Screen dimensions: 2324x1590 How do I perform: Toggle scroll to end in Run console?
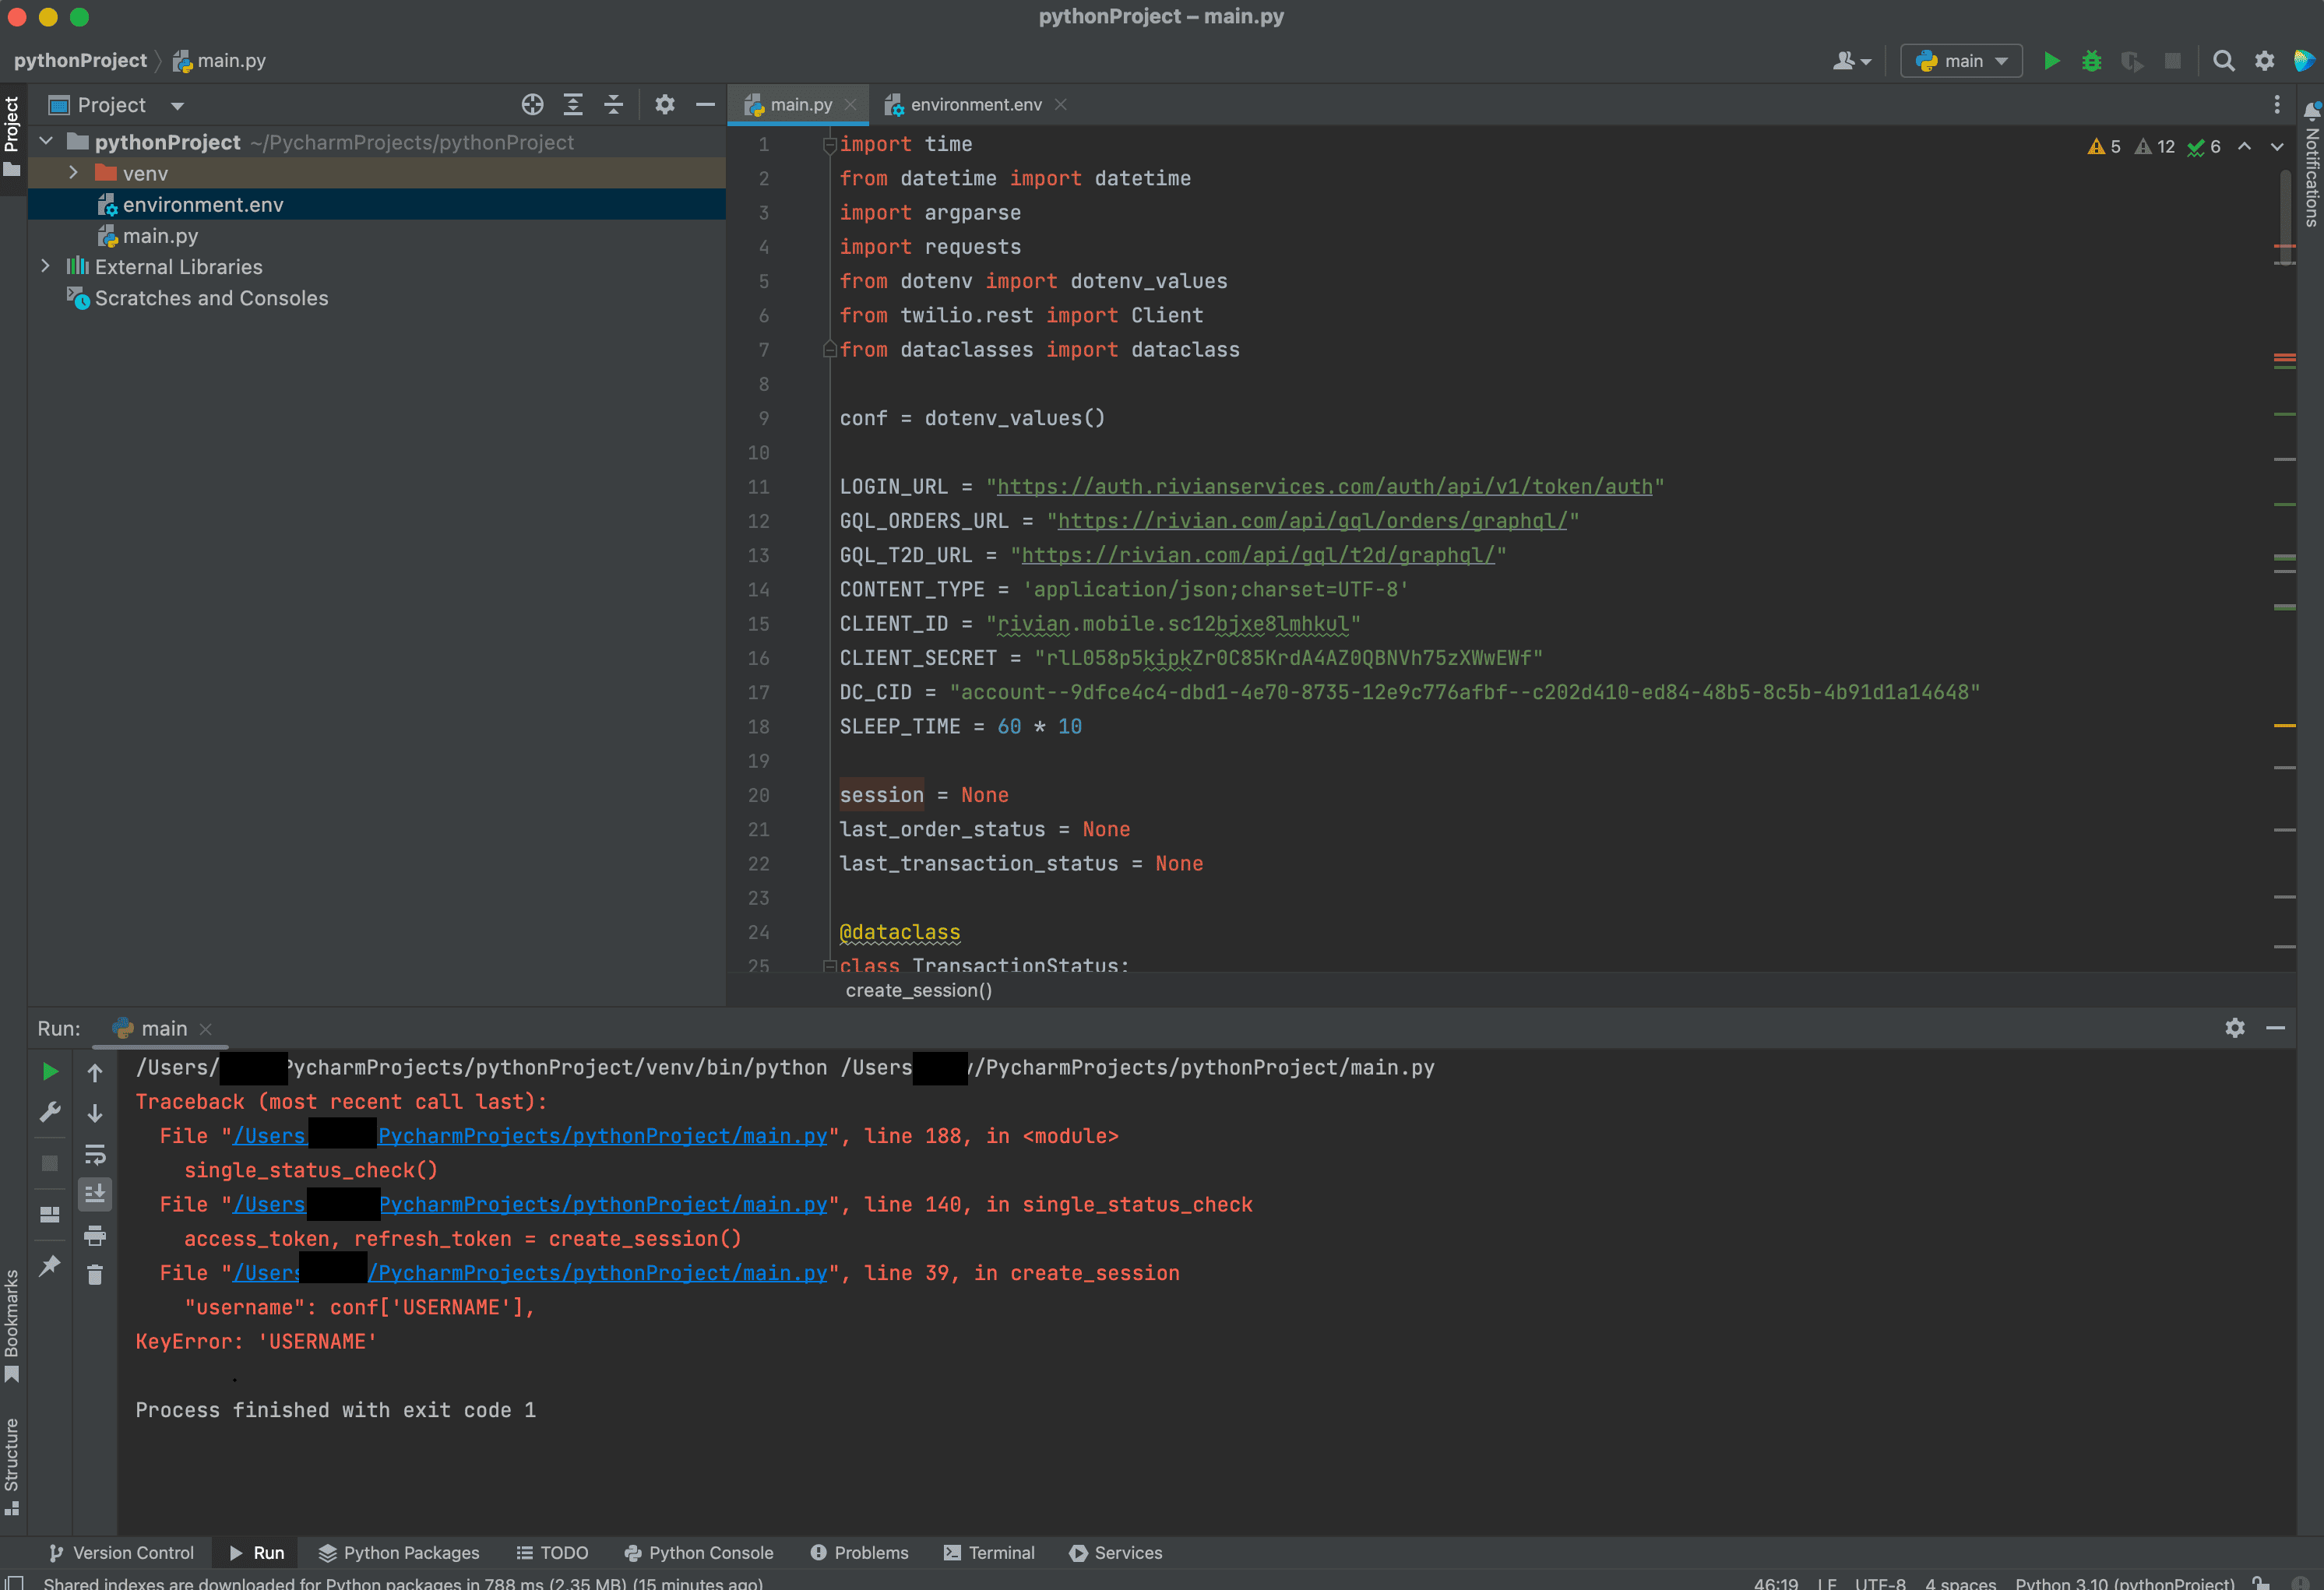[x=95, y=1193]
